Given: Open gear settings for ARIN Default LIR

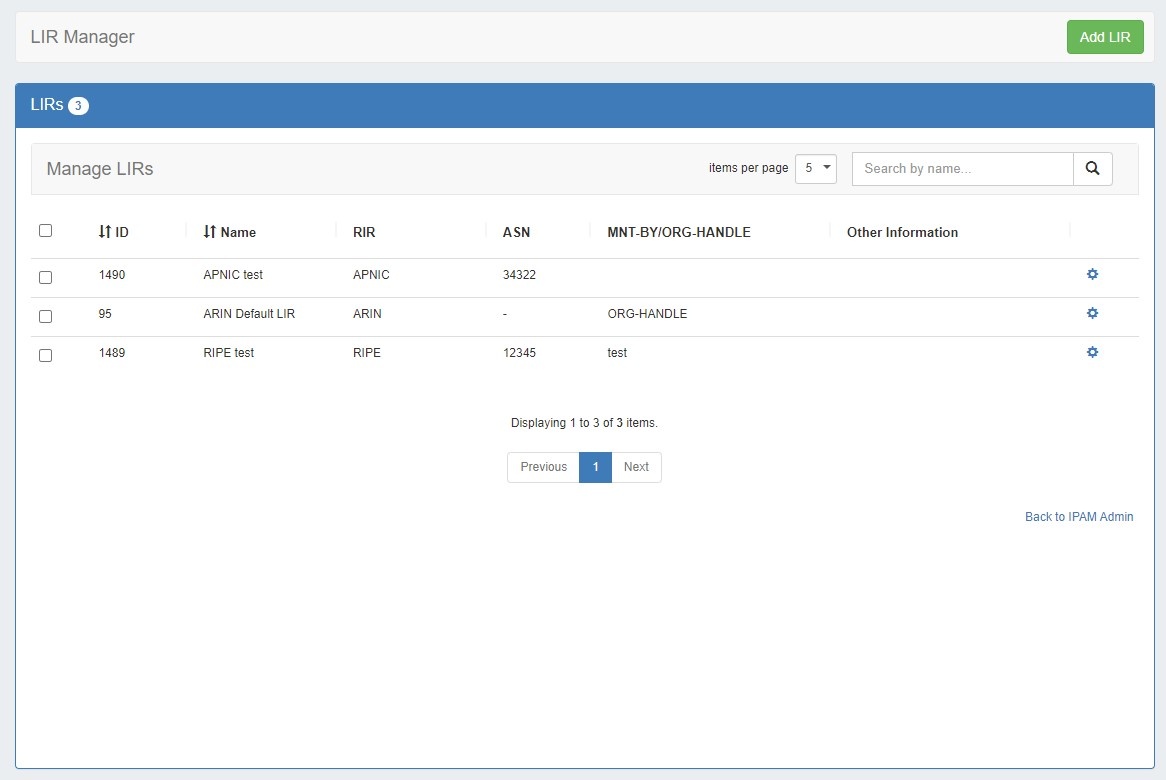Looking at the screenshot, I should click(x=1092, y=313).
